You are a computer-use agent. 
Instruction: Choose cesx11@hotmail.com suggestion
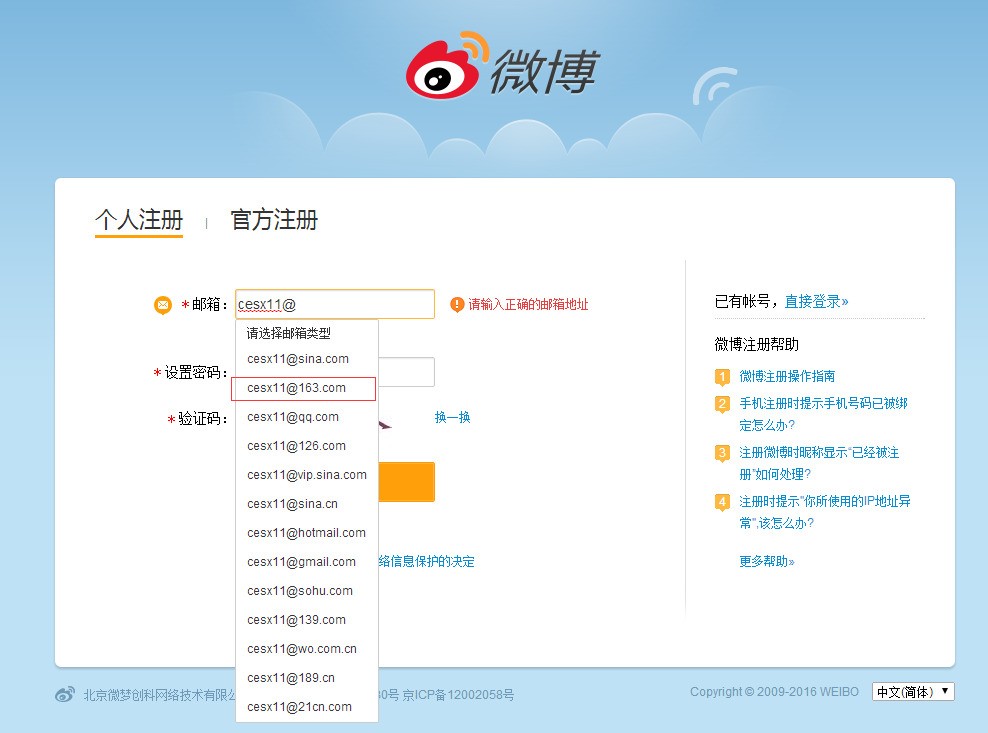pyautogui.click(x=307, y=533)
